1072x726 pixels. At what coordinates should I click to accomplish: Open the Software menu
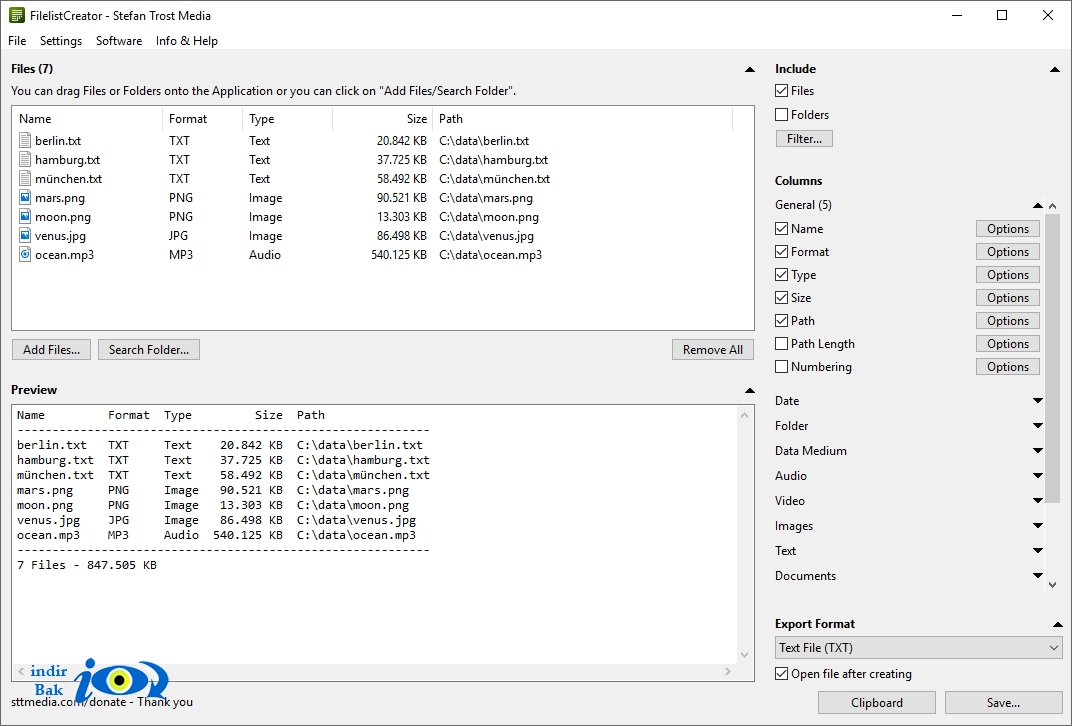tap(119, 40)
